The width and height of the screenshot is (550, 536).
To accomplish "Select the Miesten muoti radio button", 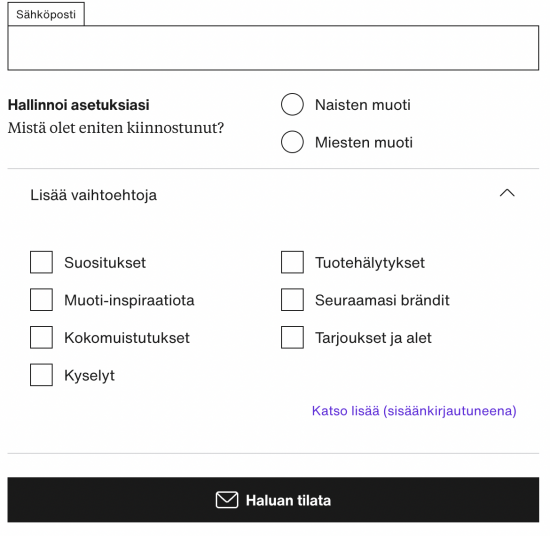I will tap(292, 142).
